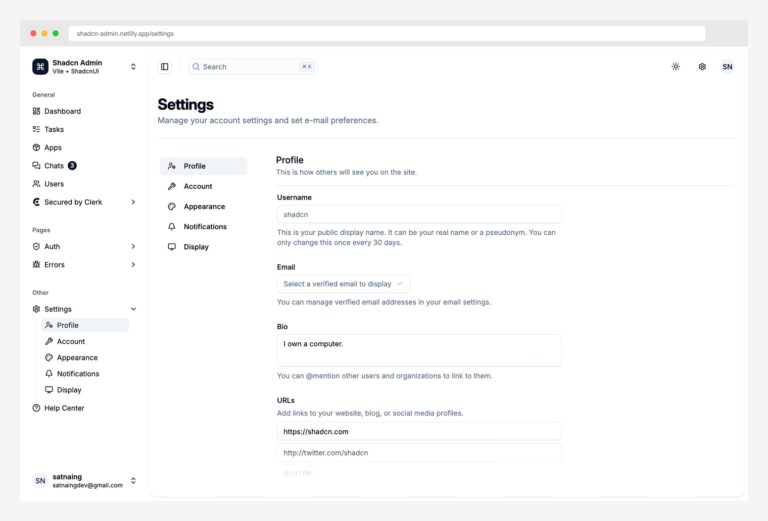Screen dimensions: 768x521
Task: Click the Auth shield icon
Action: click(x=36, y=246)
